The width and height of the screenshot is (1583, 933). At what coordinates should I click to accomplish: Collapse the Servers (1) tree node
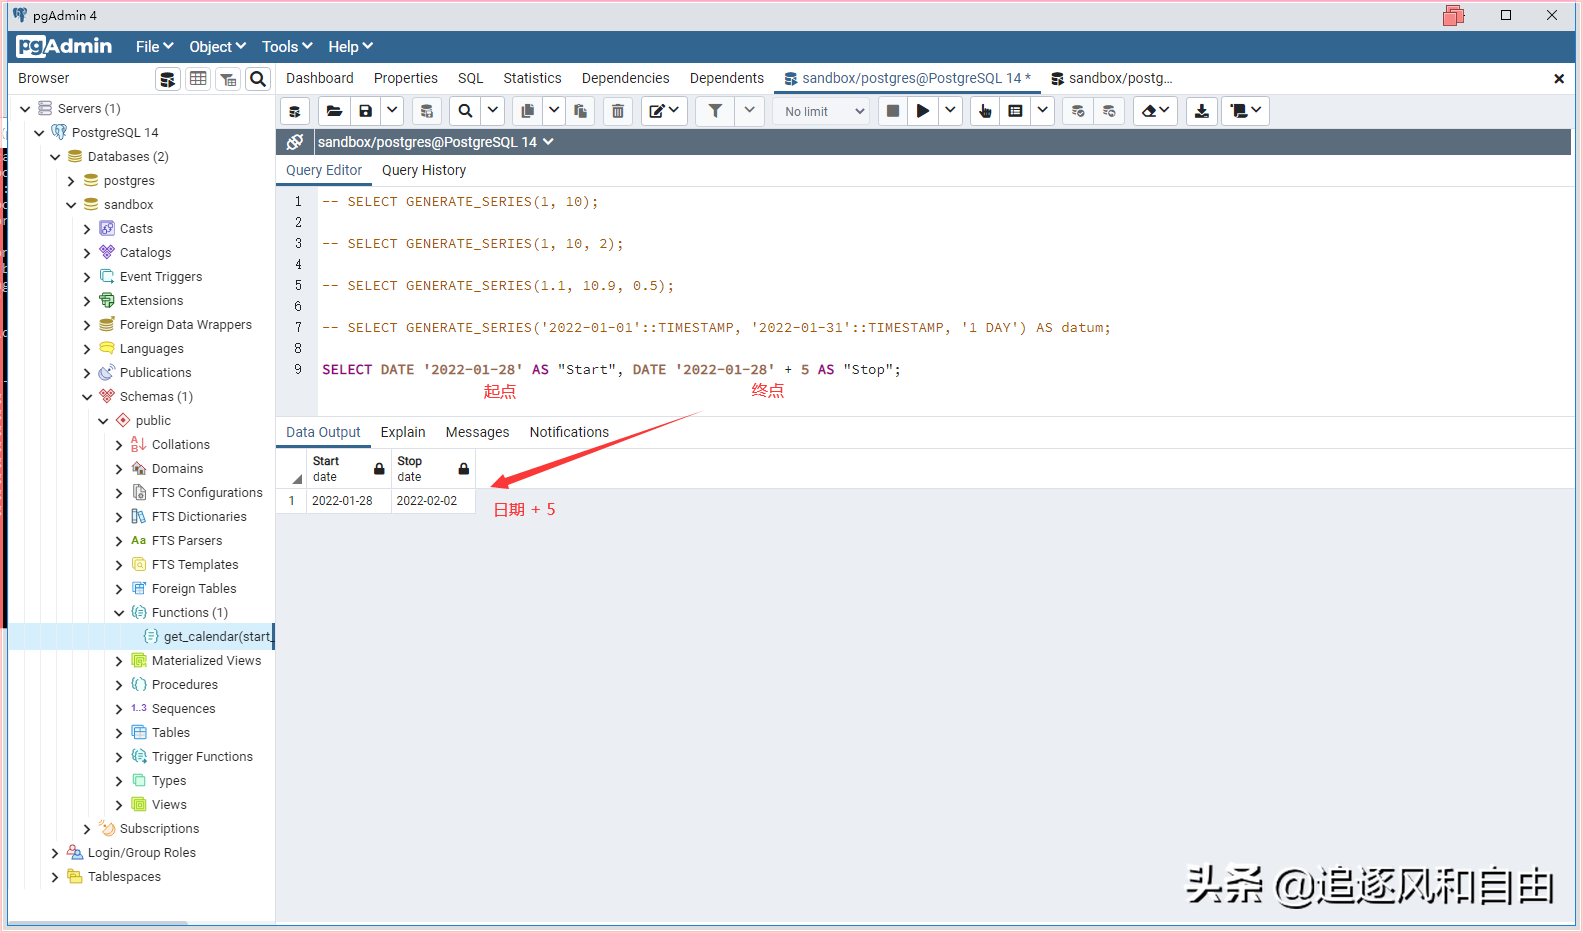click(25, 109)
